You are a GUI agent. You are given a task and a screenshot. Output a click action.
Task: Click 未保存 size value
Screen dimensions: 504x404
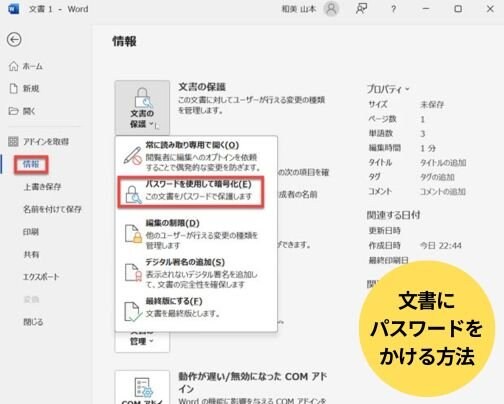pyautogui.click(x=432, y=105)
